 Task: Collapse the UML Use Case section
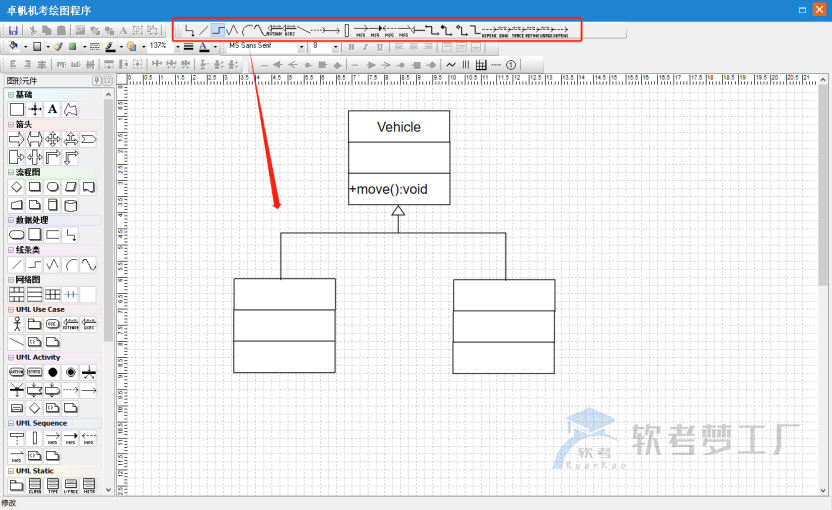11,310
